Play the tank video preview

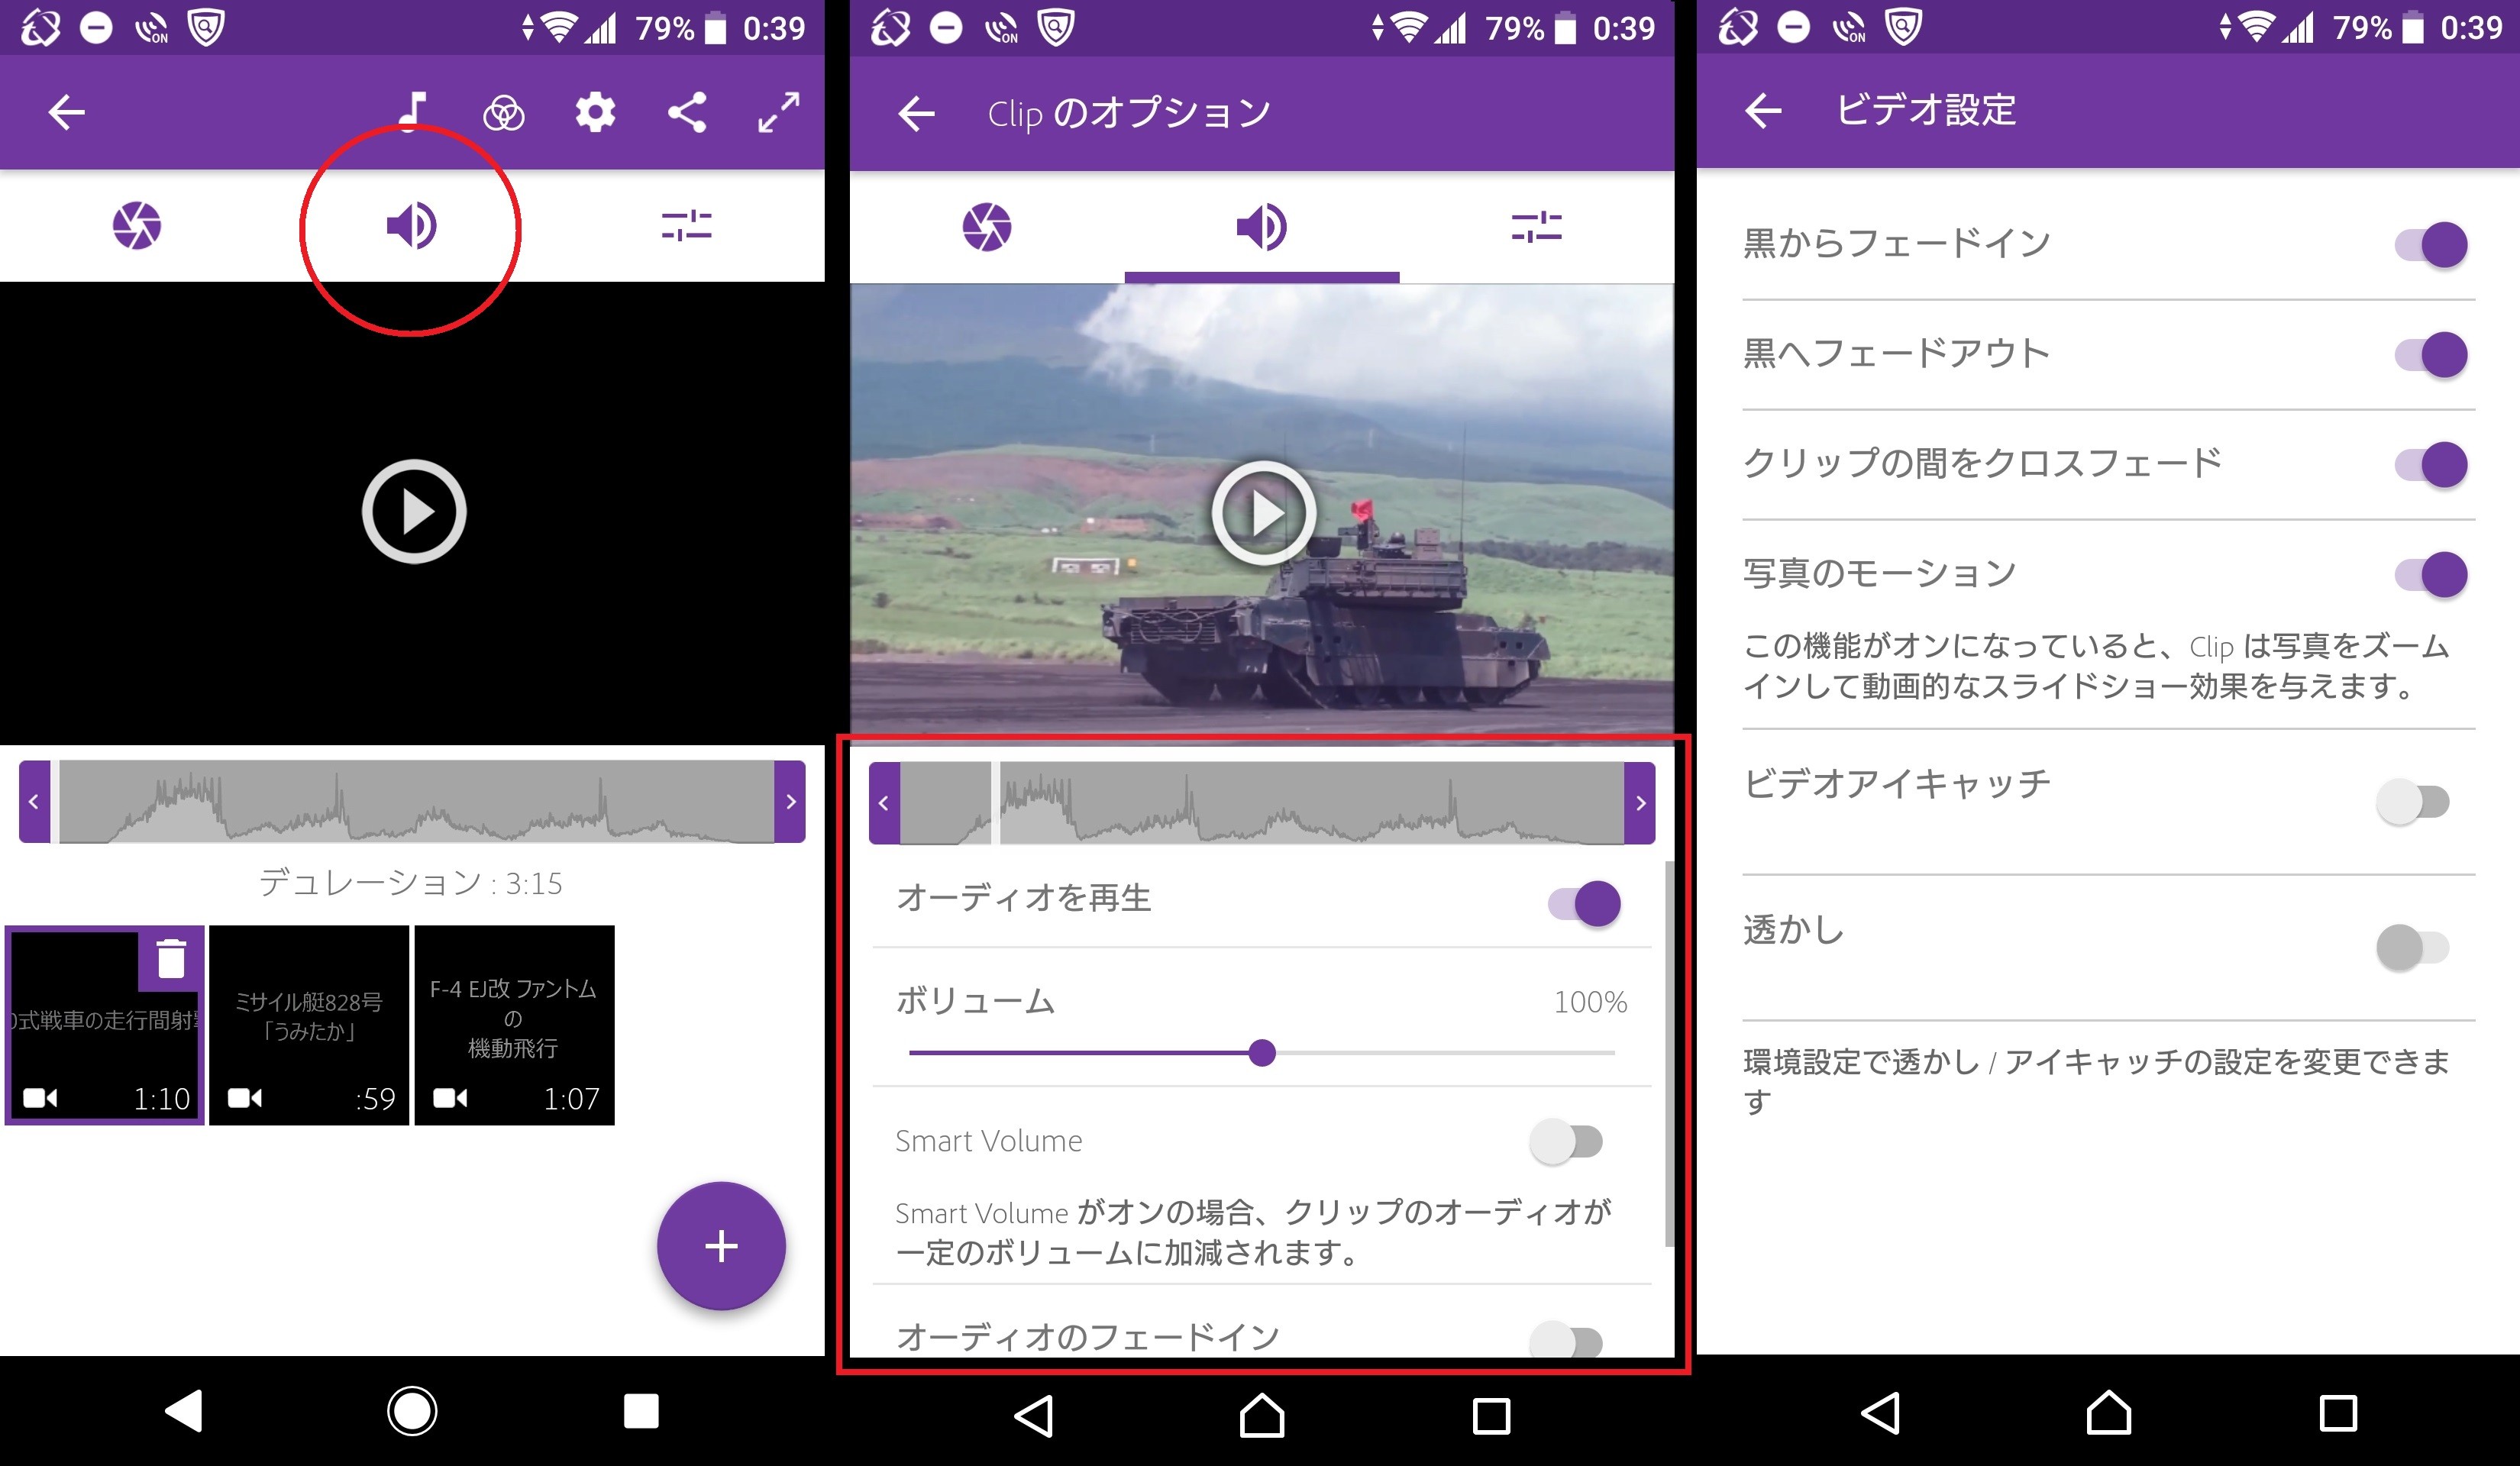coord(1262,513)
